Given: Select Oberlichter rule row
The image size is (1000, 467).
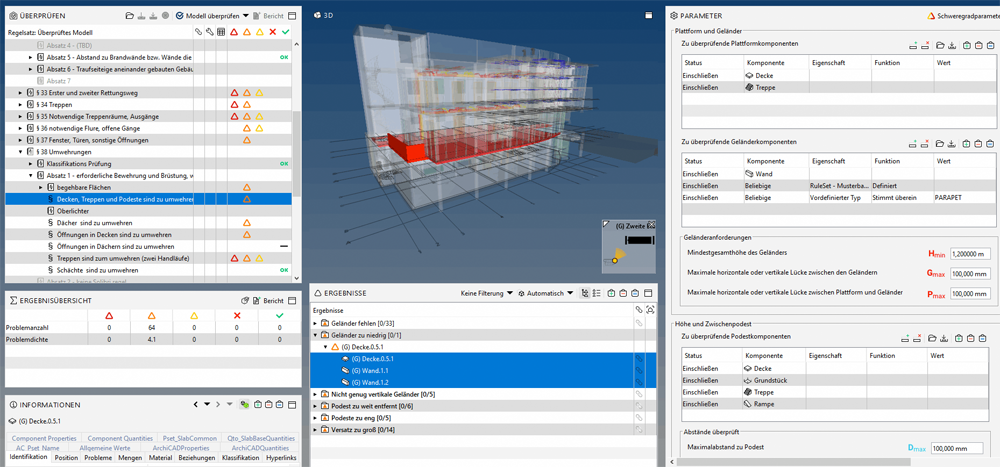Looking at the screenshot, I should 72,211.
